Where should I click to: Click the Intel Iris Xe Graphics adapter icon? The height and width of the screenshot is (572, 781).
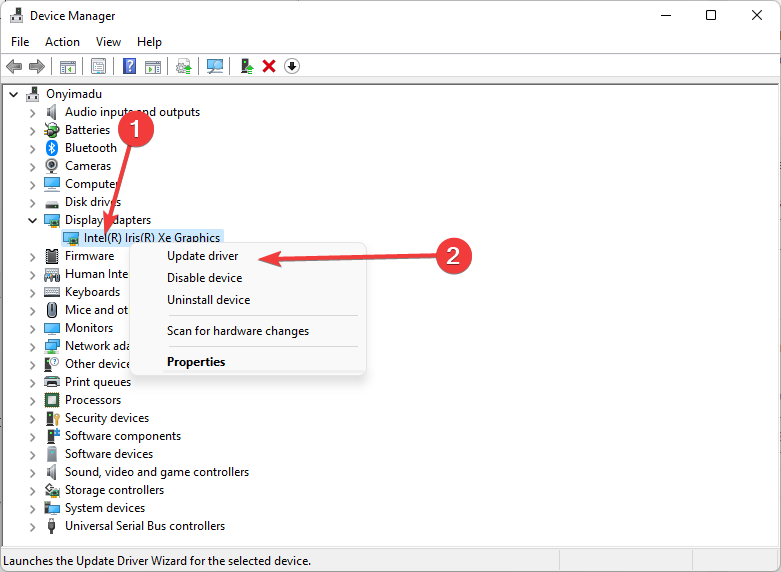click(x=71, y=238)
